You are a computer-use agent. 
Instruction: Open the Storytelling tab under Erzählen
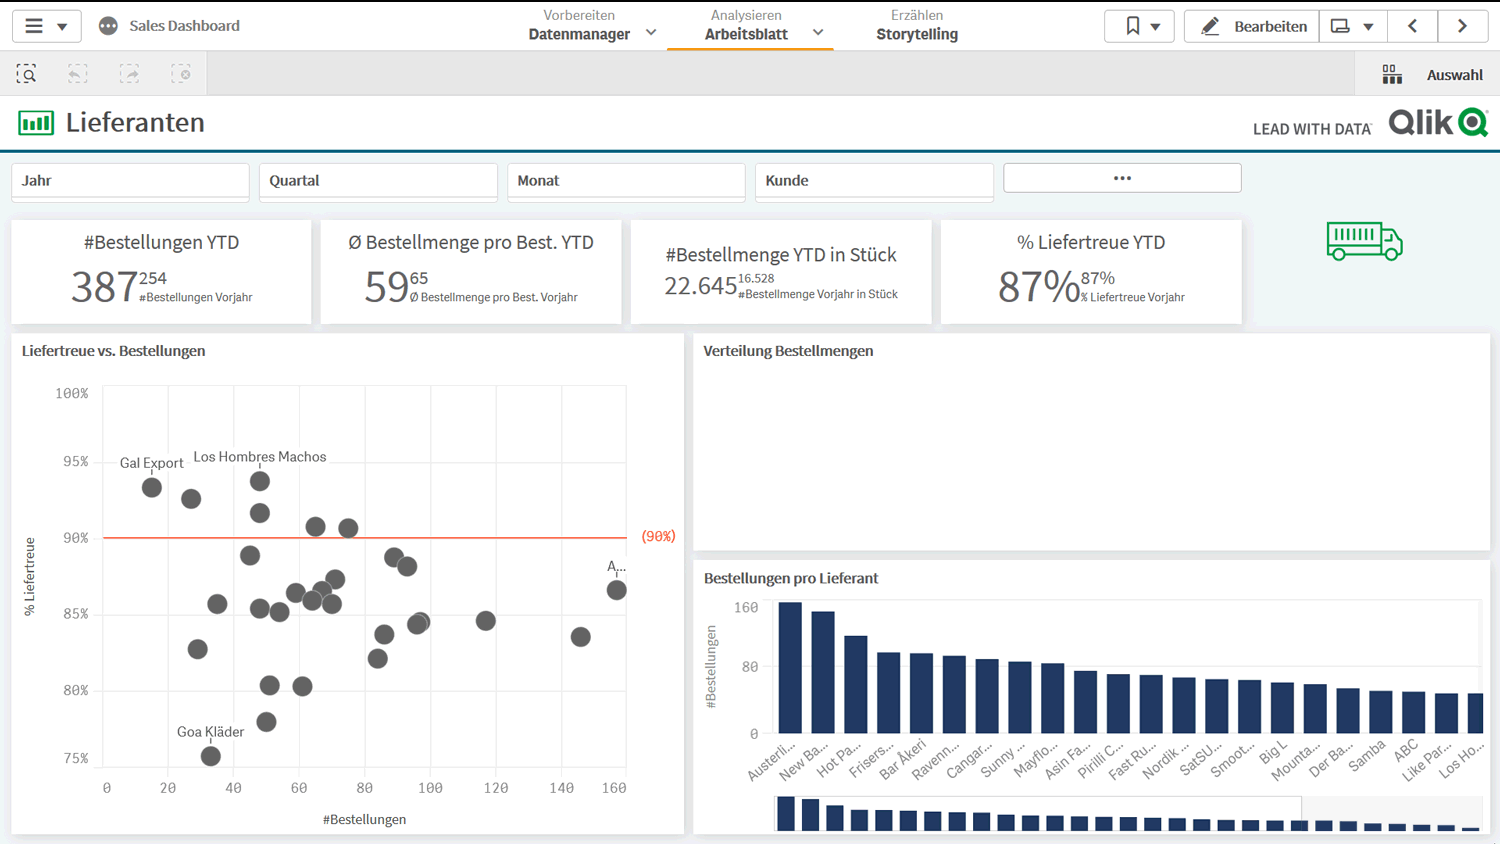click(917, 34)
